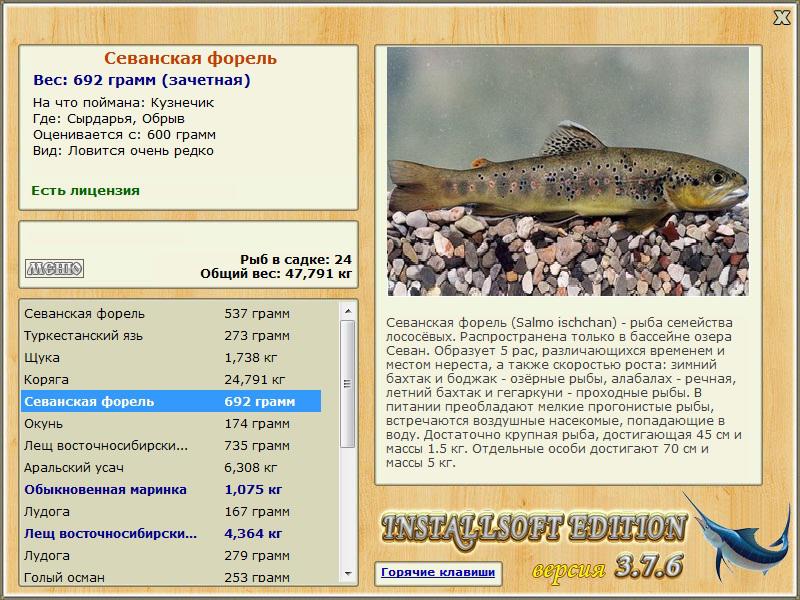Close the fish keepnet window with X
The width and height of the screenshot is (800, 600).
(x=781, y=18)
